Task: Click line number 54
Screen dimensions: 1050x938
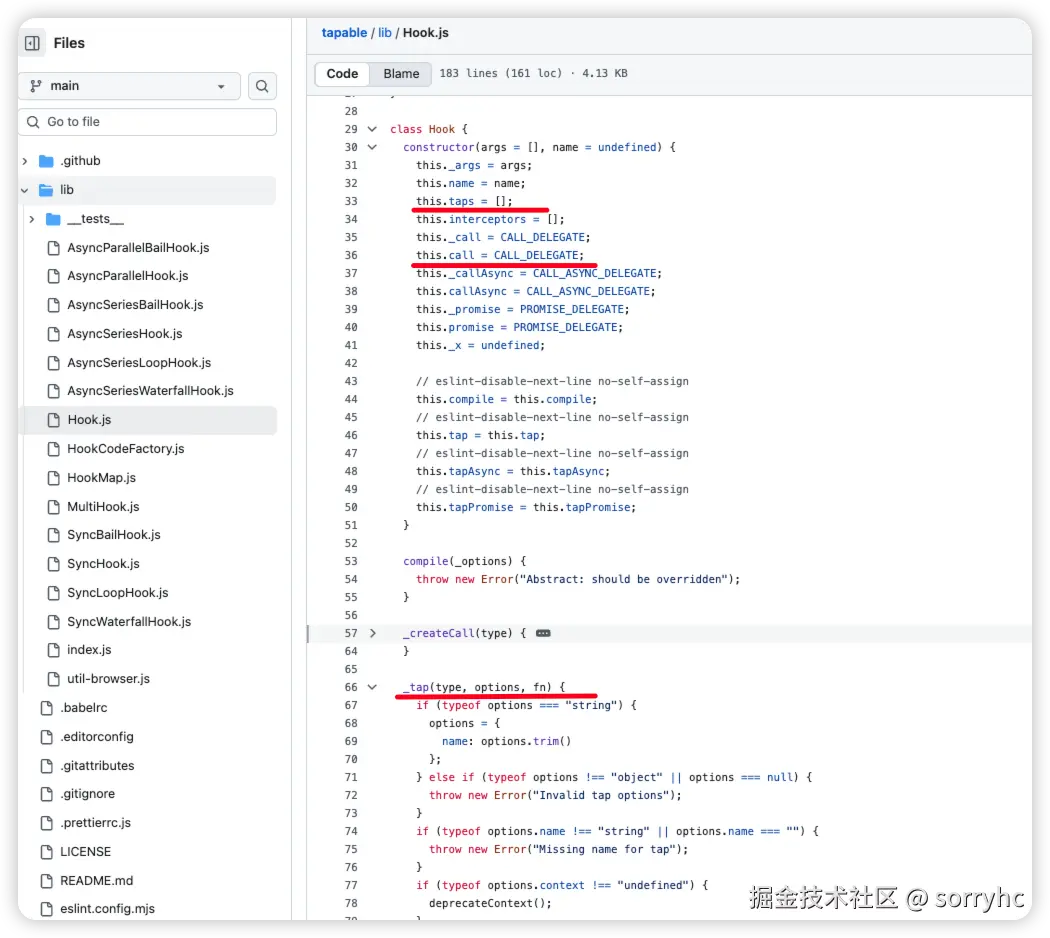Action: (351, 580)
